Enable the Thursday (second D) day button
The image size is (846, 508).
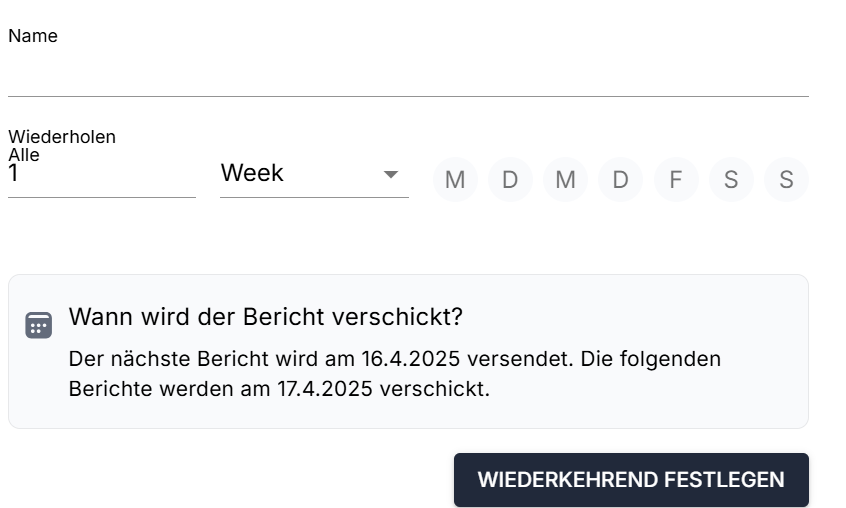point(620,180)
